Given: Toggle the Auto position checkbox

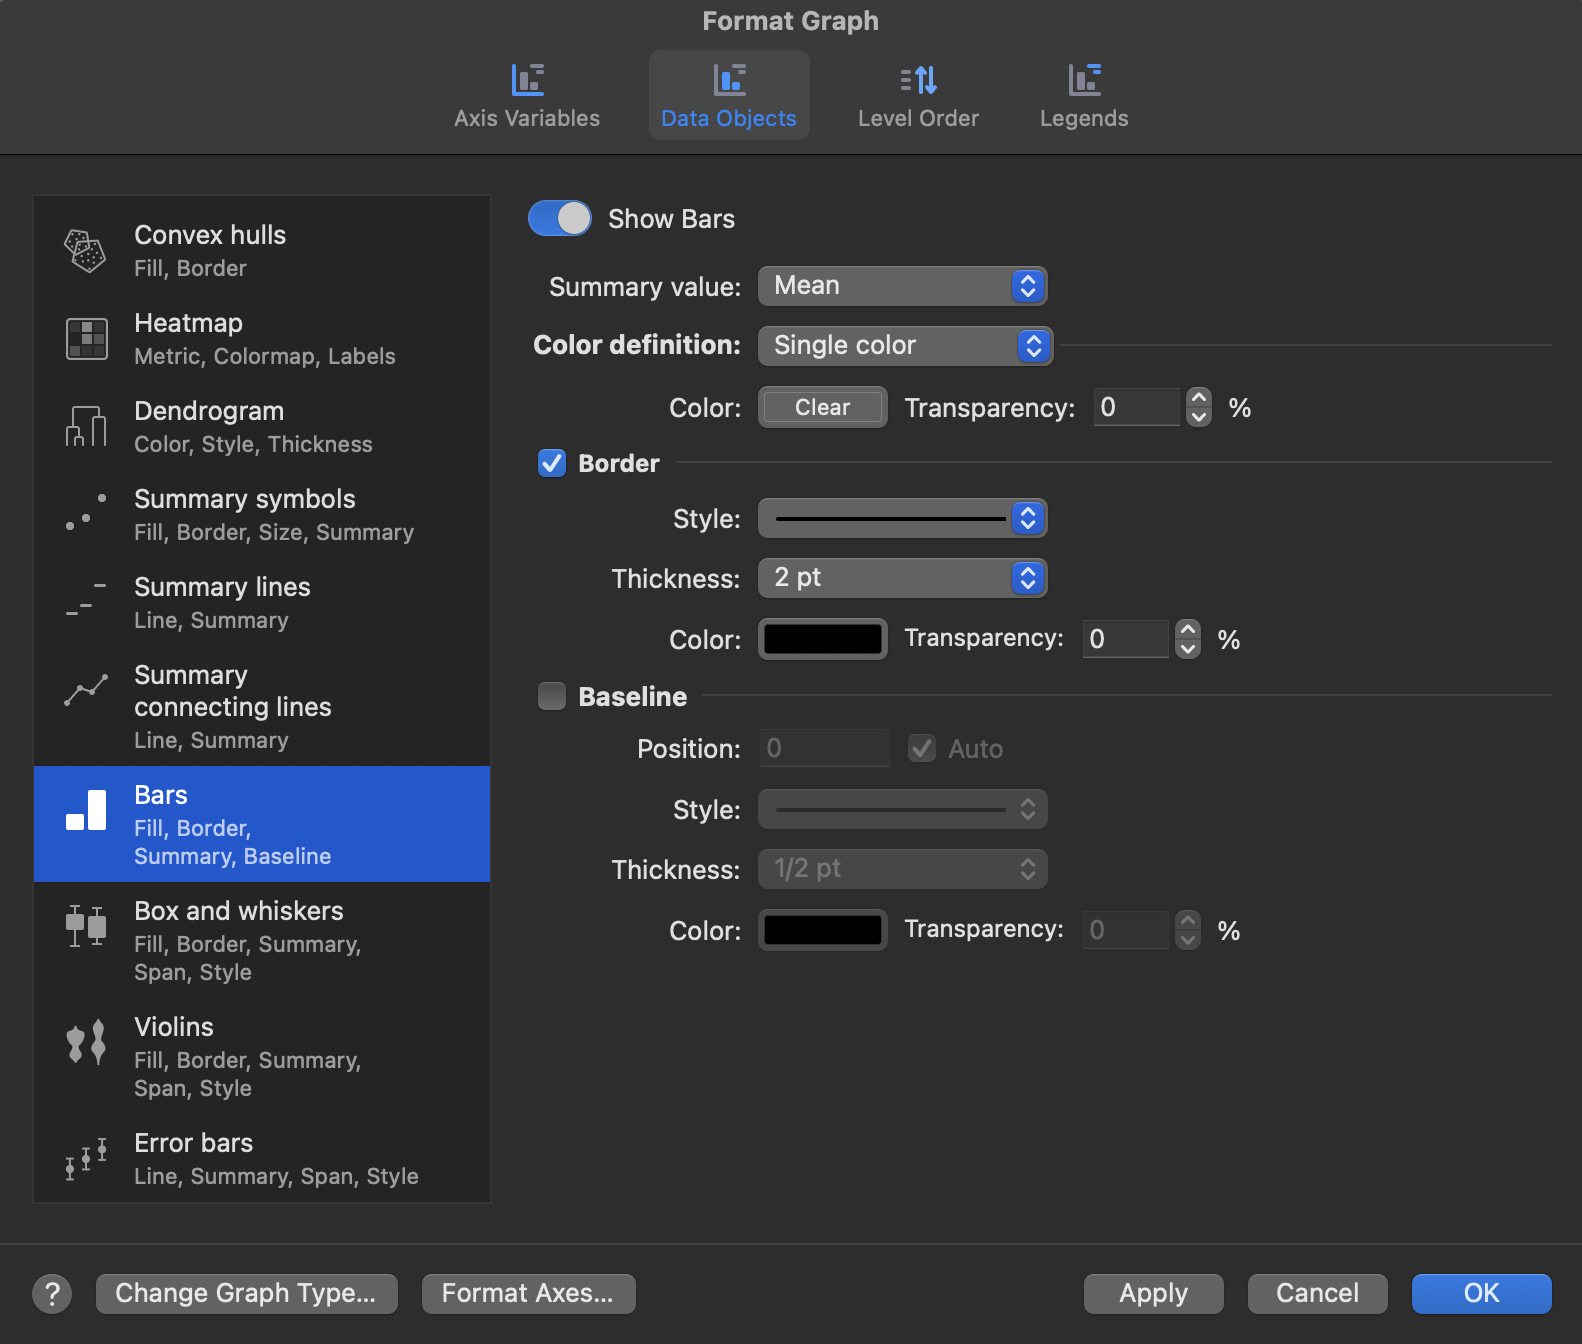Looking at the screenshot, I should tap(922, 748).
